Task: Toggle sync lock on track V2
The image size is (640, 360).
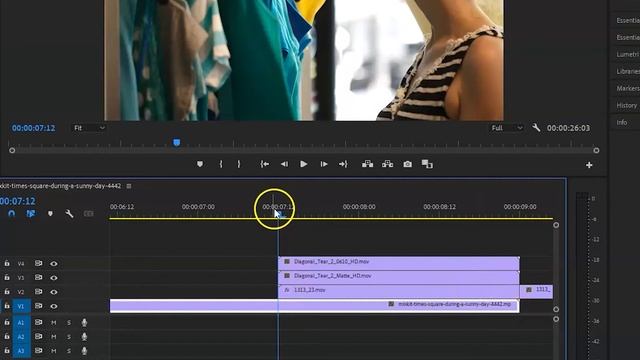Action: pyautogui.click(x=38, y=291)
